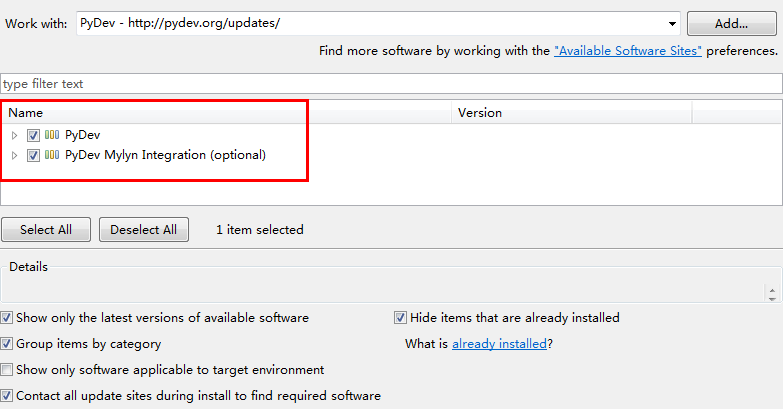The width and height of the screenshot is (783, 409).
Task: Click the Name column header
Action: tap(226, 113)
